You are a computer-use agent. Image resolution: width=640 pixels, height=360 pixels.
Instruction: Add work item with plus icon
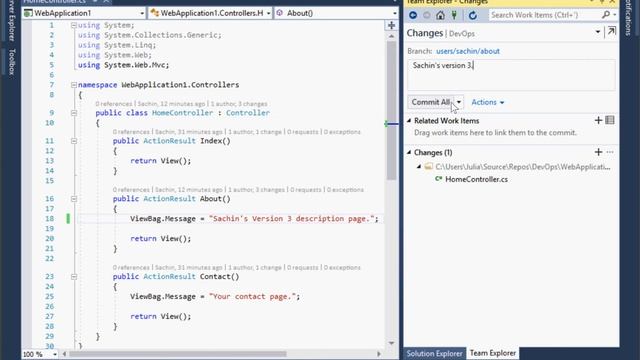(598, 120)
